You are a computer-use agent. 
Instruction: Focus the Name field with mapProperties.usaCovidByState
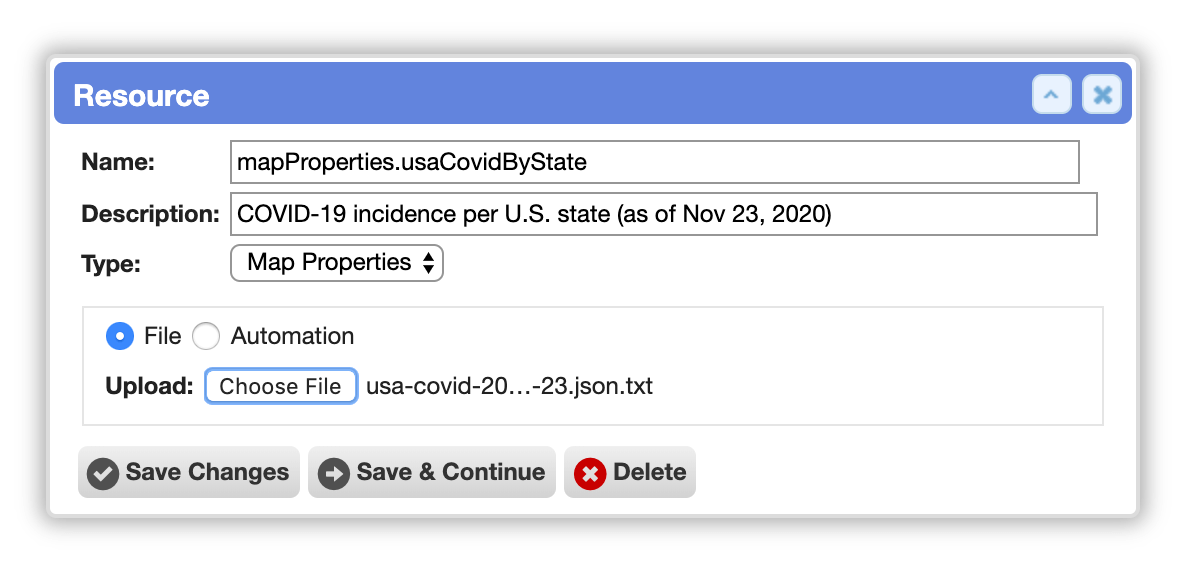click(655, 162)
